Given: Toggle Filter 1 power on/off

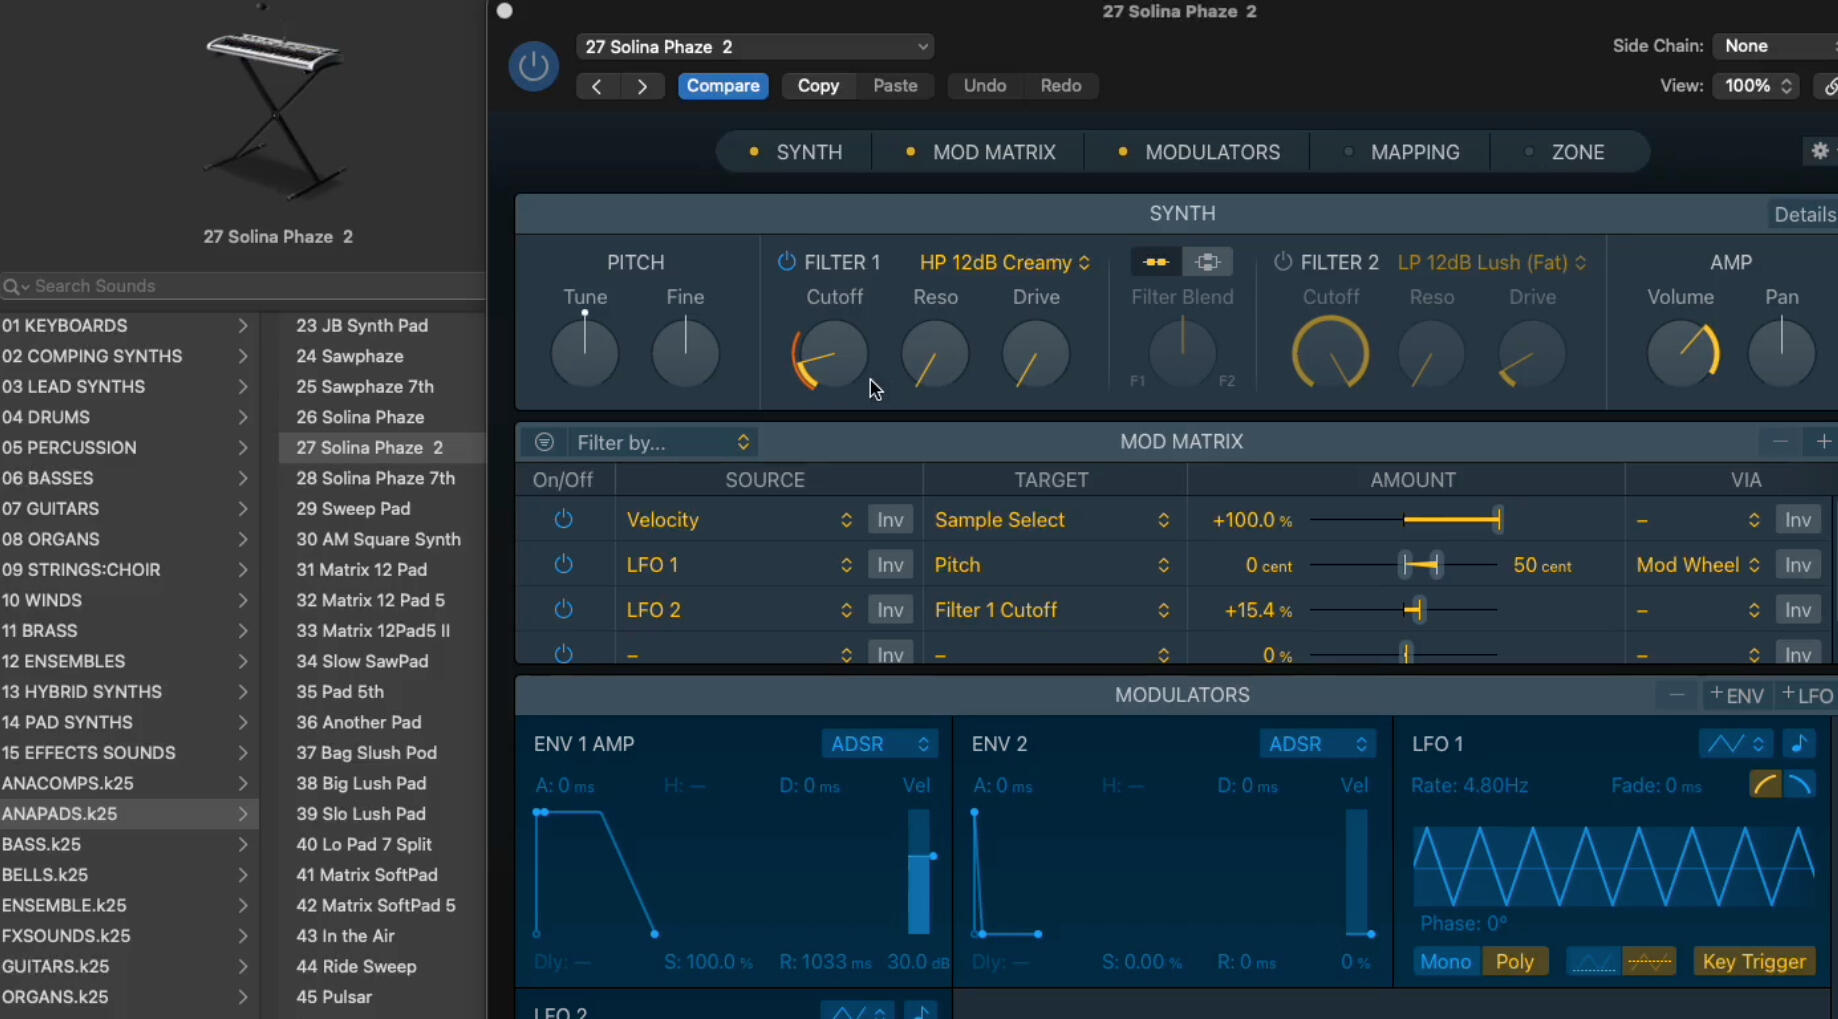Looking at the screenshot, I should [787, 262].
